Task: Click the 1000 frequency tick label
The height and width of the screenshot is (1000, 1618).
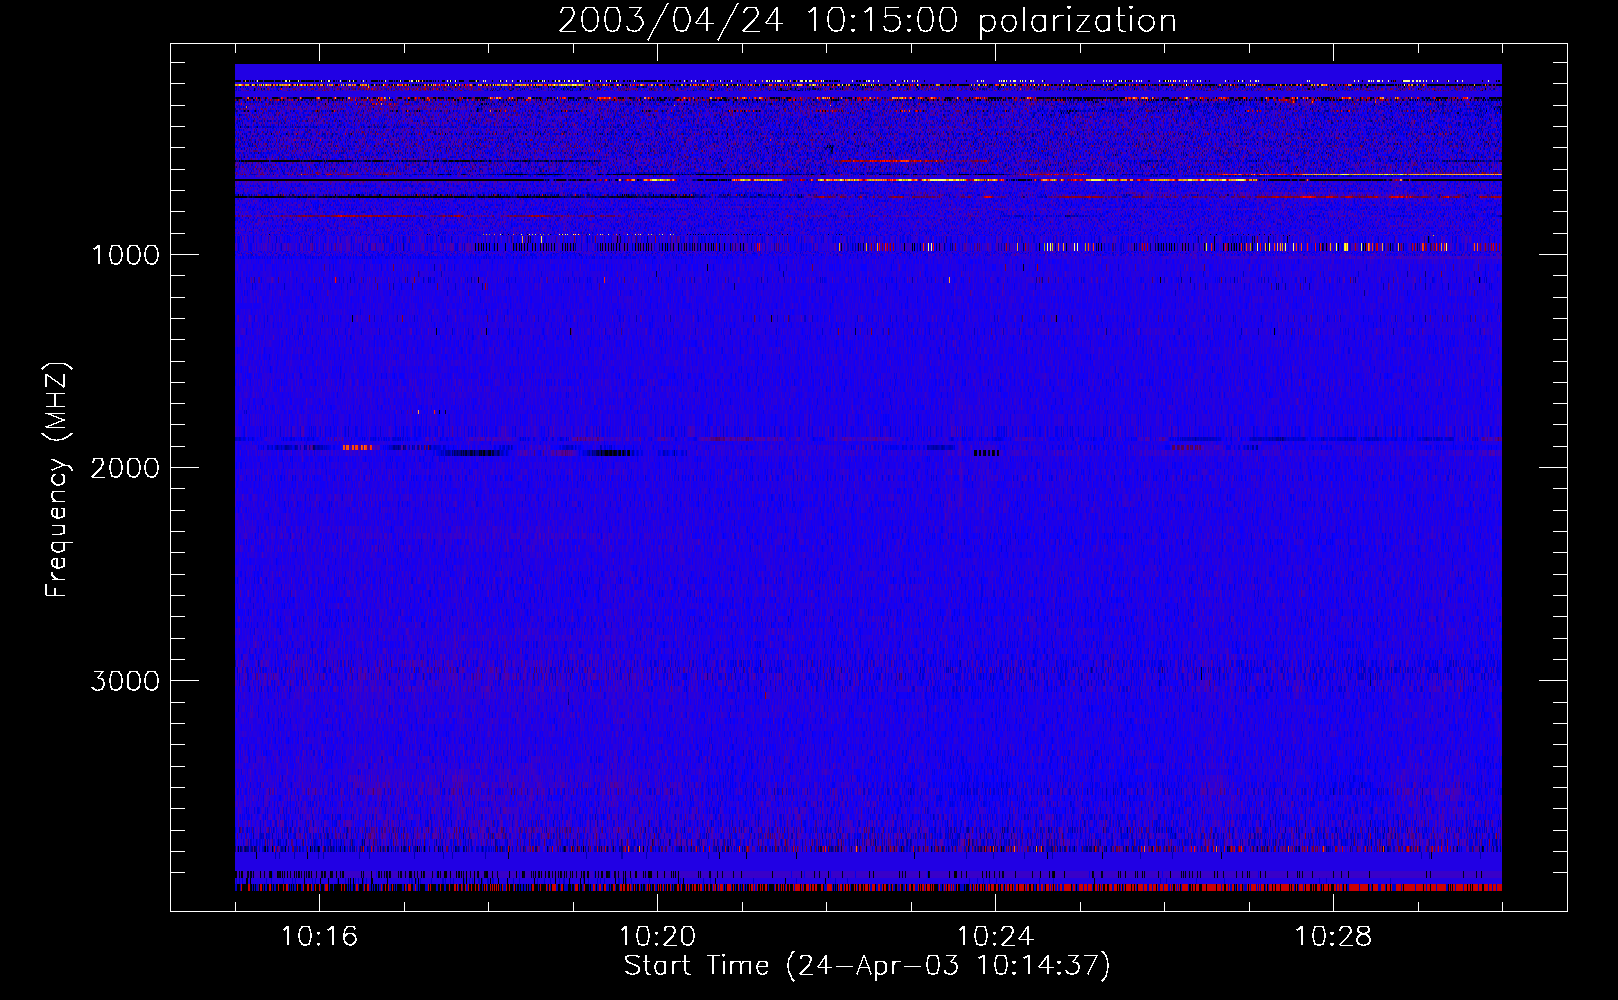Action: pos(125,255)
